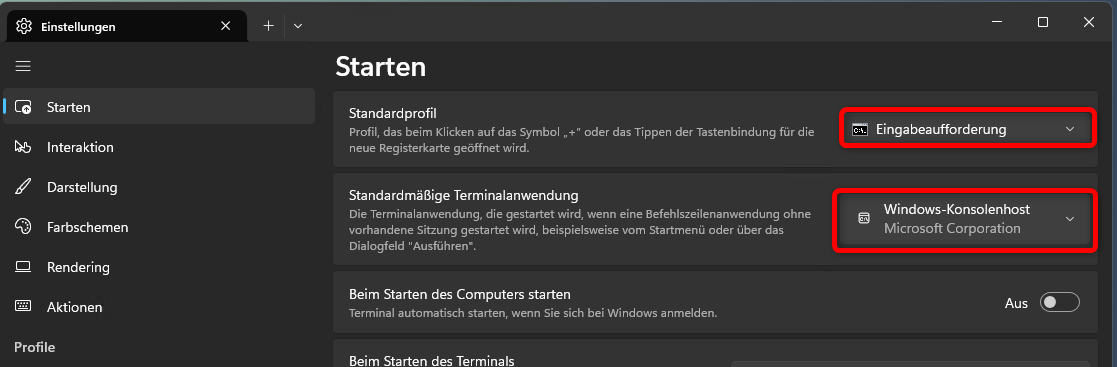Toggle the hamburger navigation menu
This screenshot has width=1117, height=367.
[x=23, y=66]
